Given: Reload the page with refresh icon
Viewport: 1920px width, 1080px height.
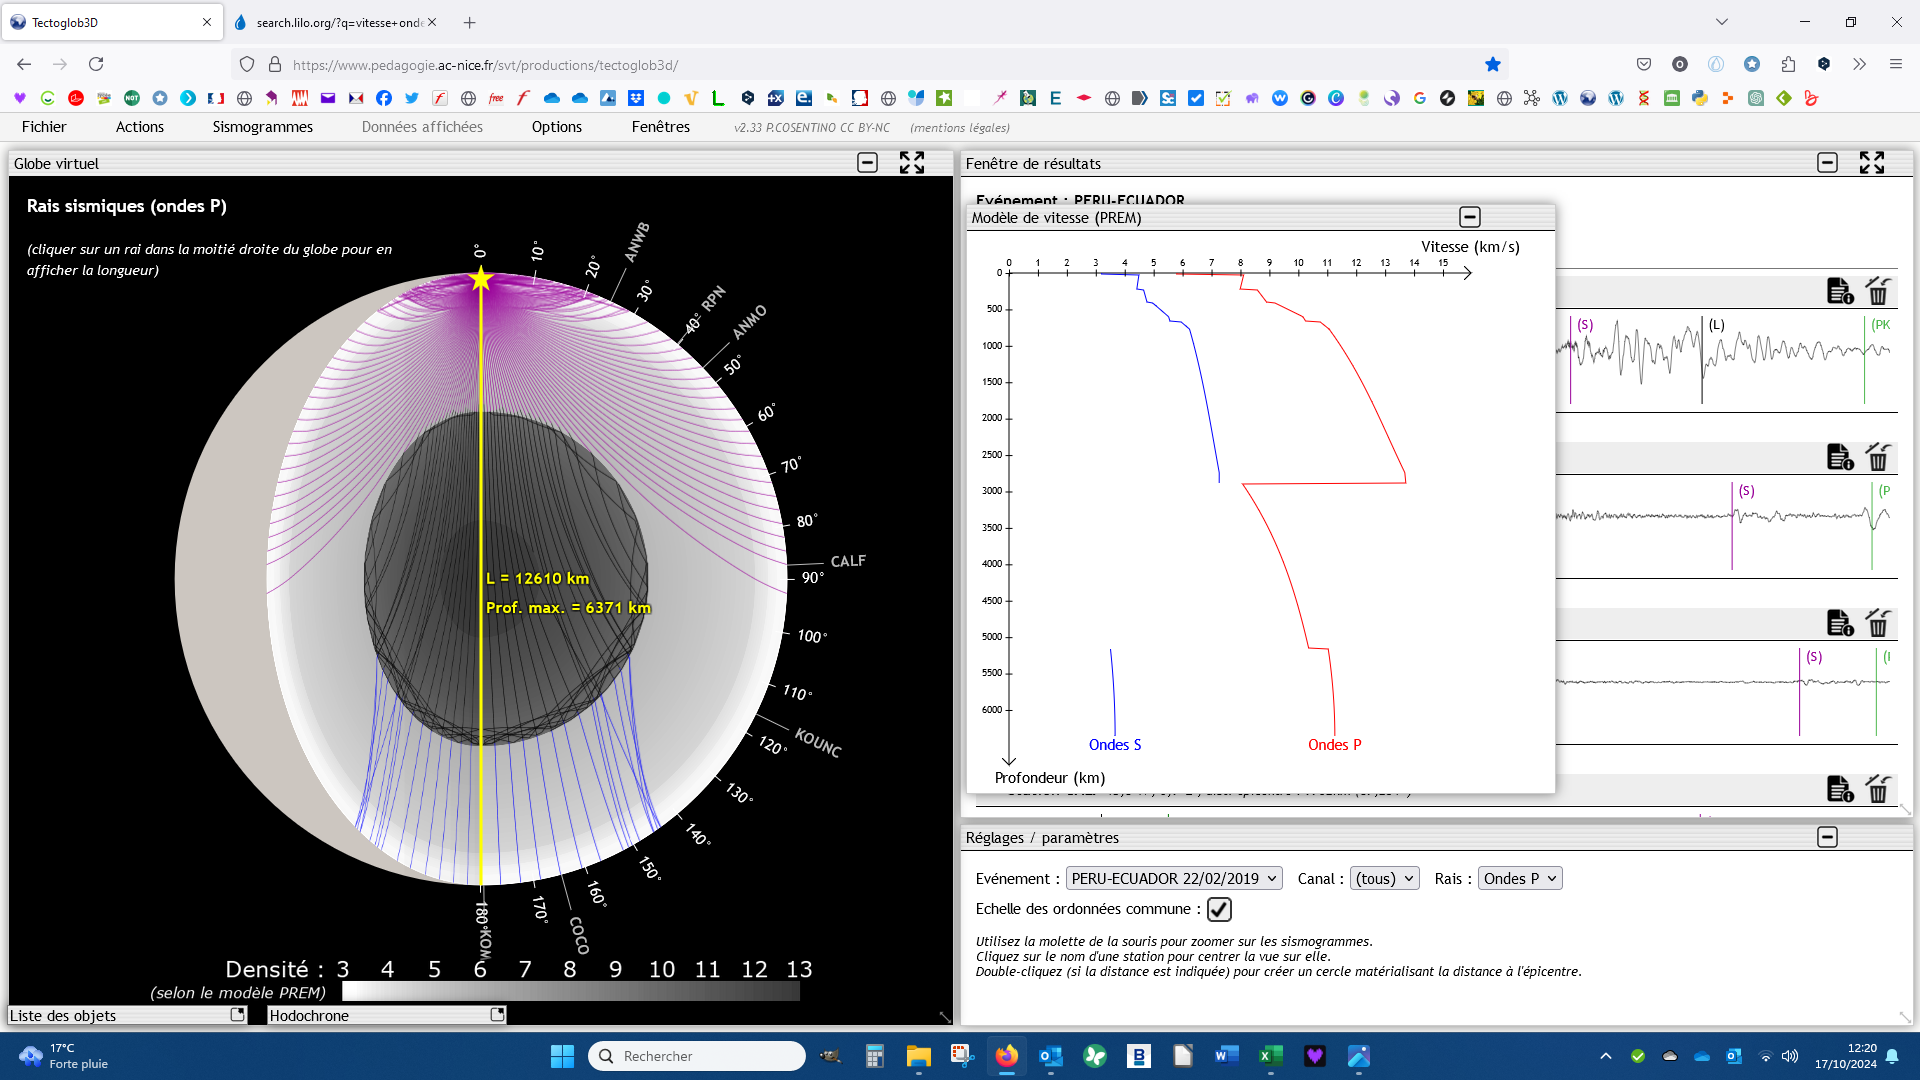Looking at the screenshot, I should pyautogui.click(x=96, y=65).
